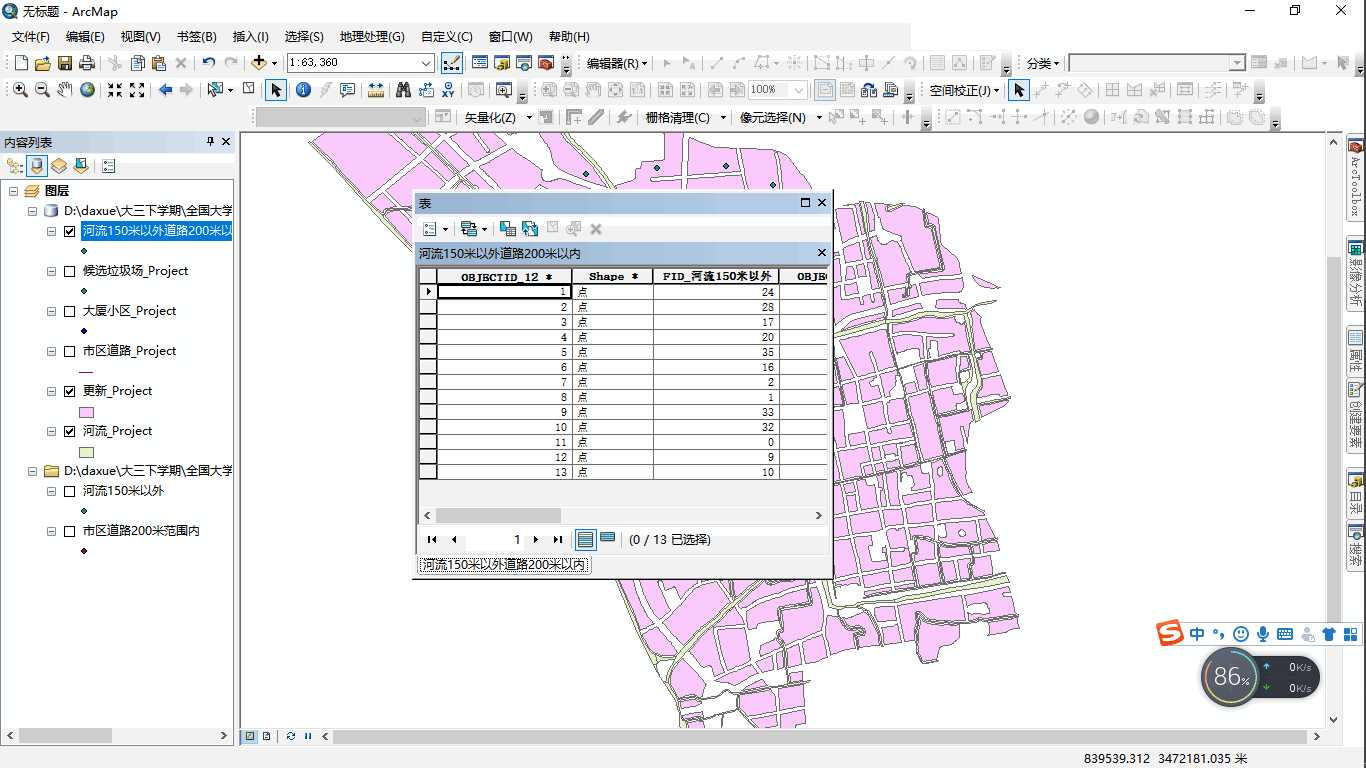Click the 更新_Project pink symbol swatch
This screenshot has width=1366, height=768.
[x=86, y=412]
